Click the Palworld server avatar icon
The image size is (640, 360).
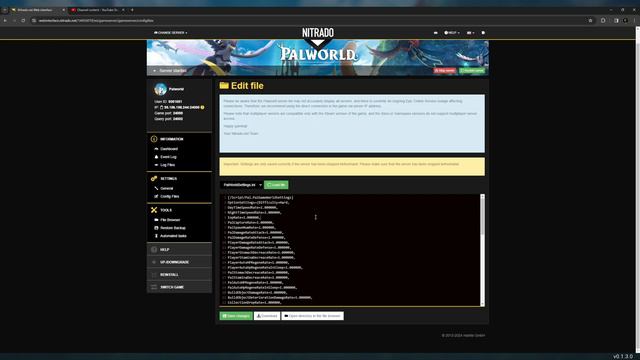[160, 89]
